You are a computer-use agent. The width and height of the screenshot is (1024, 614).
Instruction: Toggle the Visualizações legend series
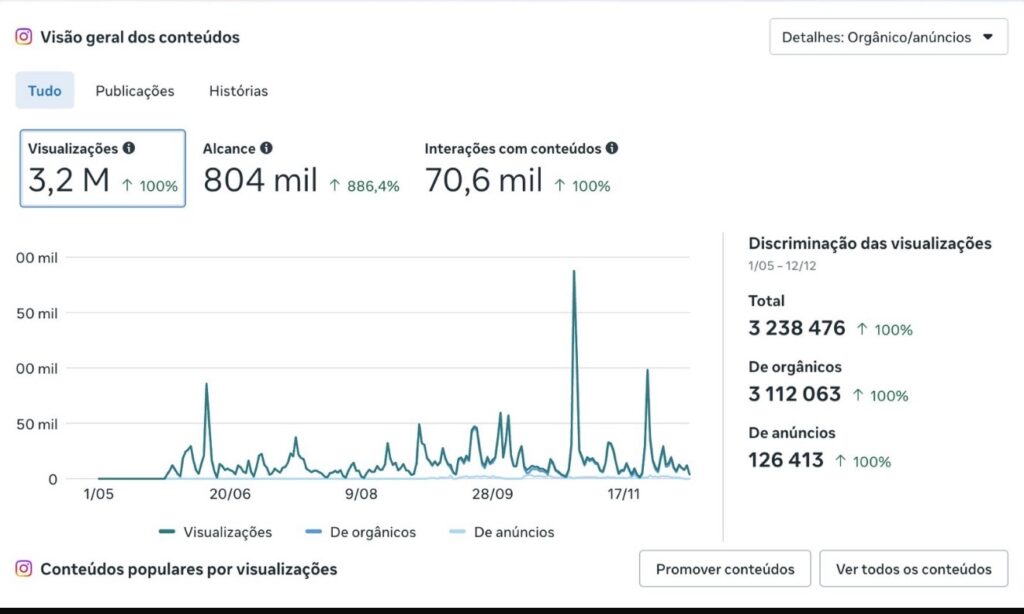(215, 532)
